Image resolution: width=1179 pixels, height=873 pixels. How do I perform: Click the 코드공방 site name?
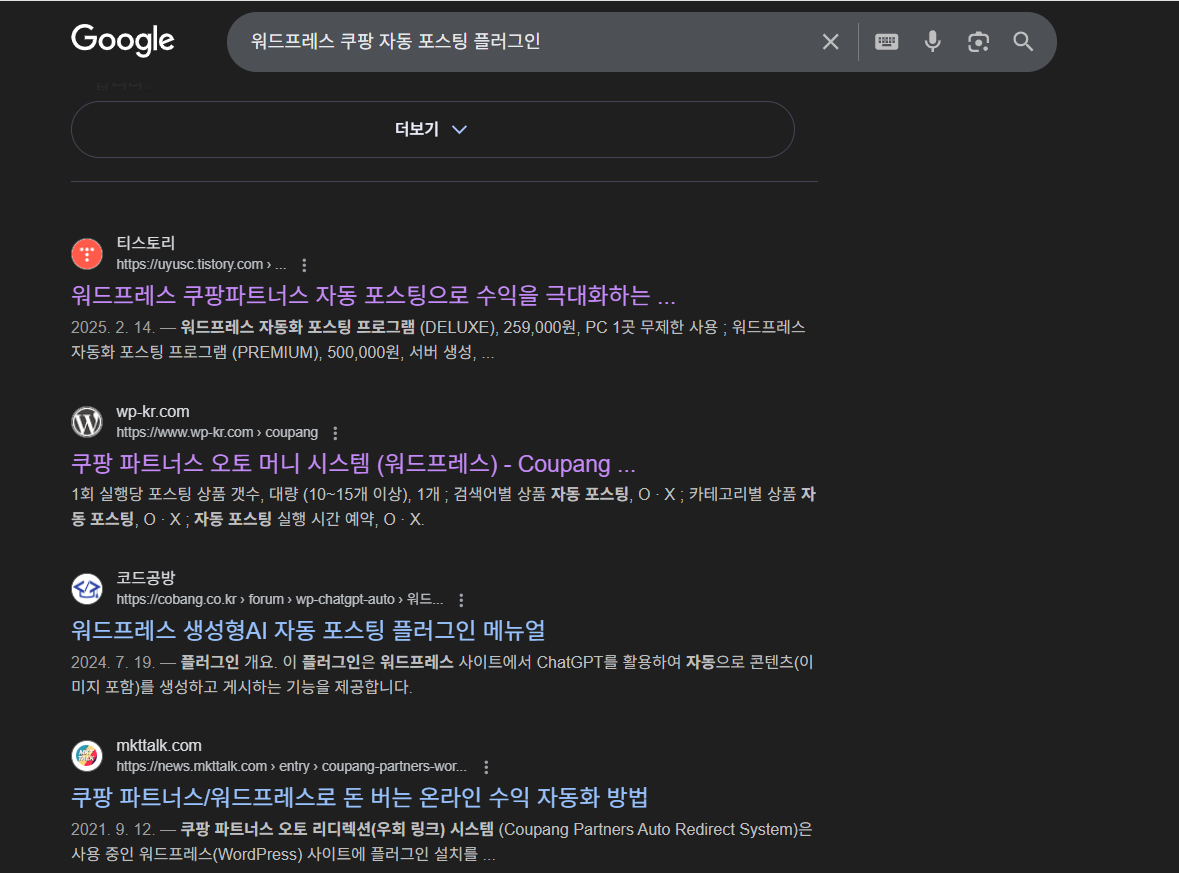pyautogui.click(x=145, y=577)
